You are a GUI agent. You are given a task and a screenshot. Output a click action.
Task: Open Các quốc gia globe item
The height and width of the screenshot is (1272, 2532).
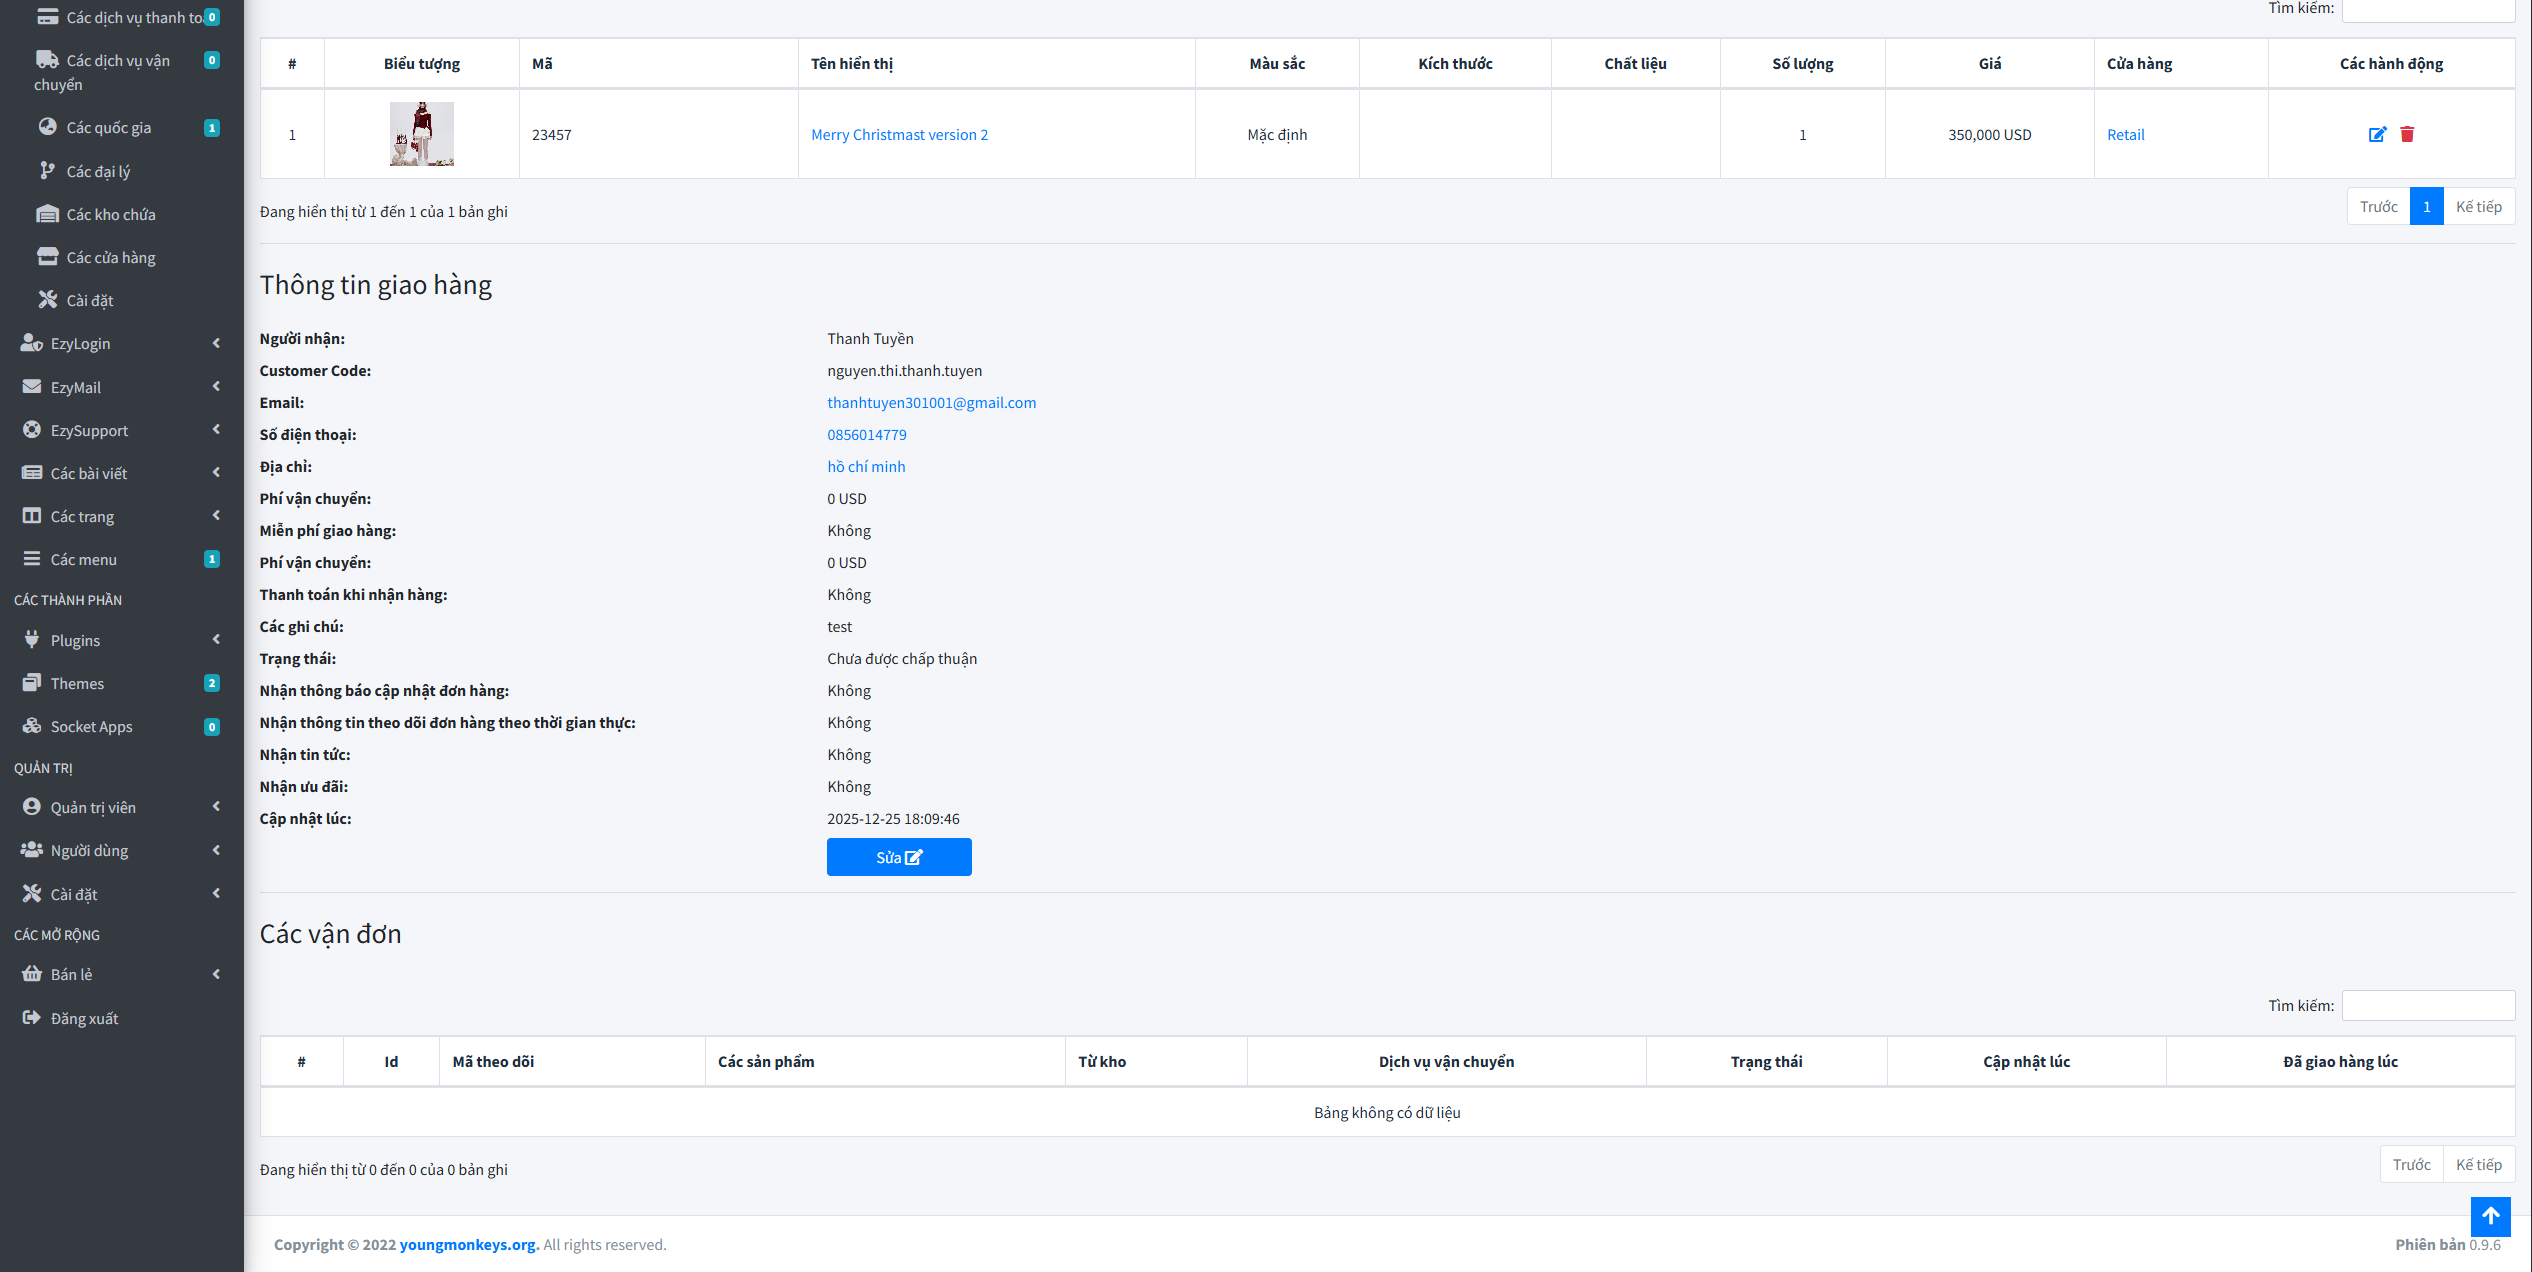(108, 128)
